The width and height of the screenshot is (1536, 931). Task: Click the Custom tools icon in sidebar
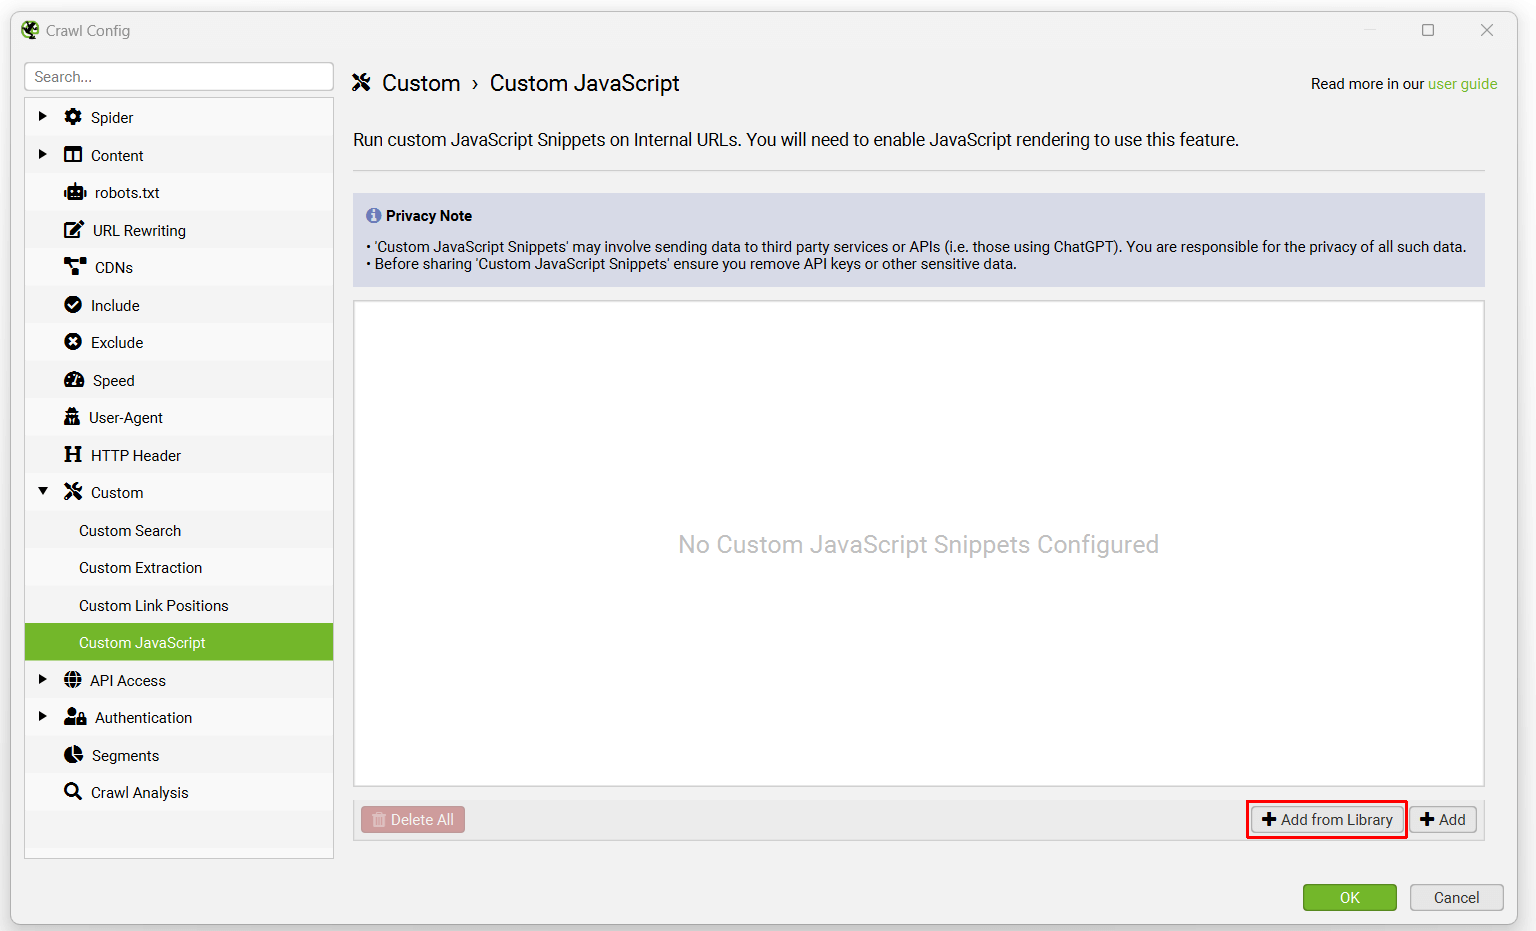(73, 492)
